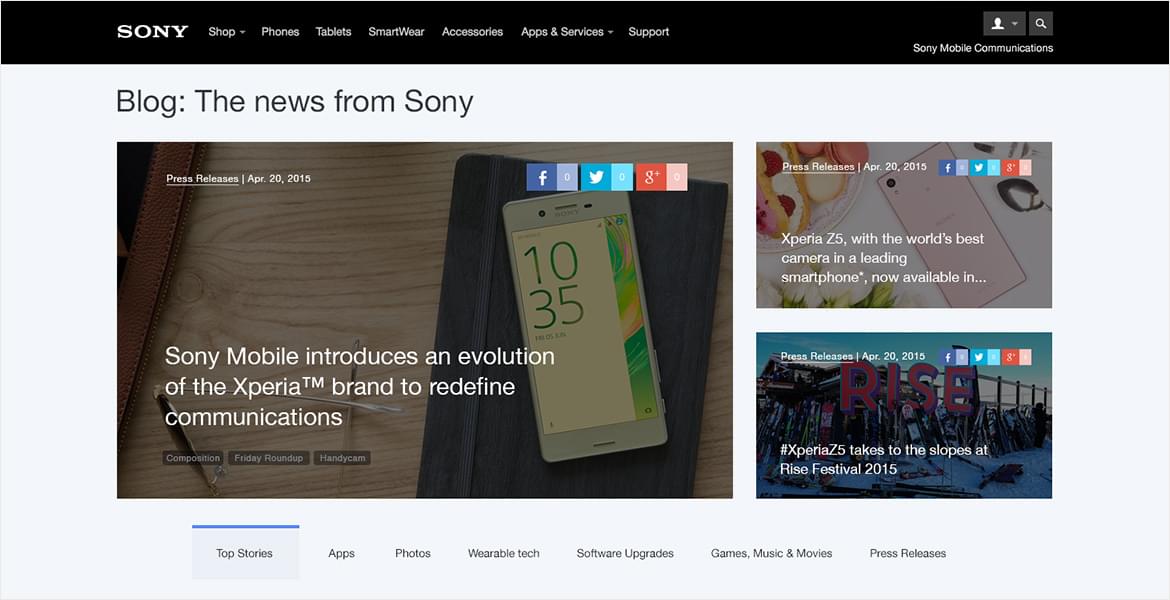This screenshot has width=1170, height=600.
Task: Share Xperia Z5 camera article on Facebook
Action: tap(948, 168)
